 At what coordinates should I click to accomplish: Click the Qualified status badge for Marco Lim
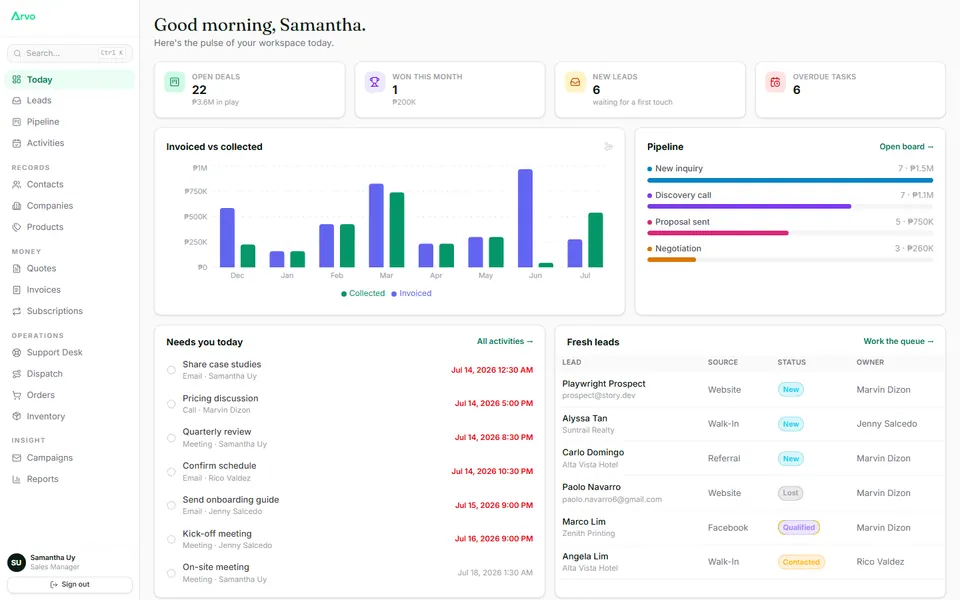click(799, 528)
